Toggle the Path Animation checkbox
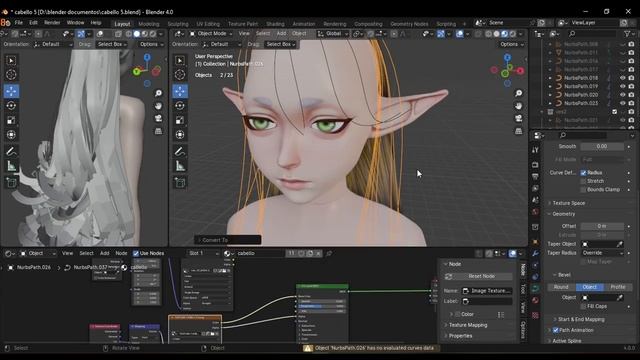Viewport: 640px width, 360px height. coord(556,330)
